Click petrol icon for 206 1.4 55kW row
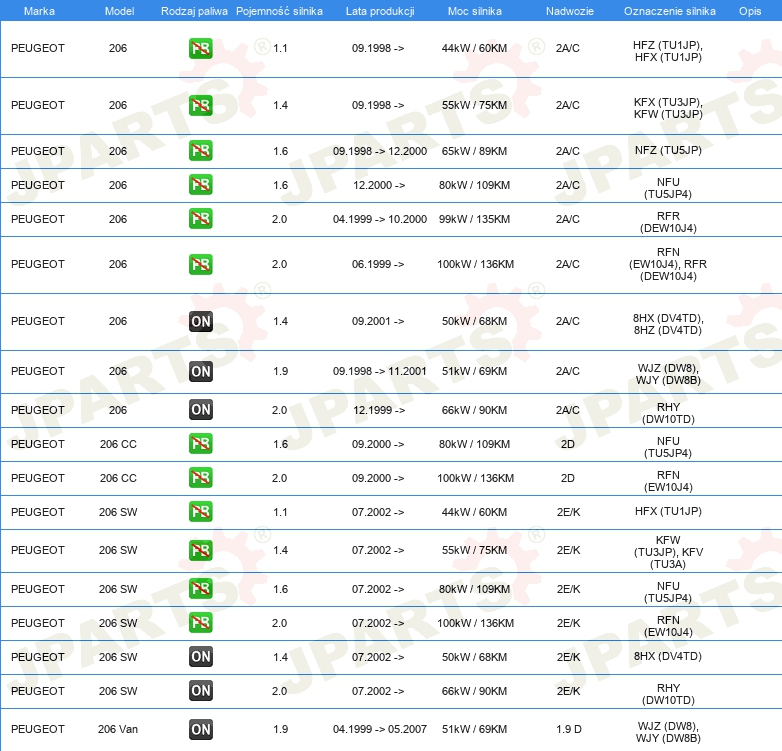 tap(200, 105)
